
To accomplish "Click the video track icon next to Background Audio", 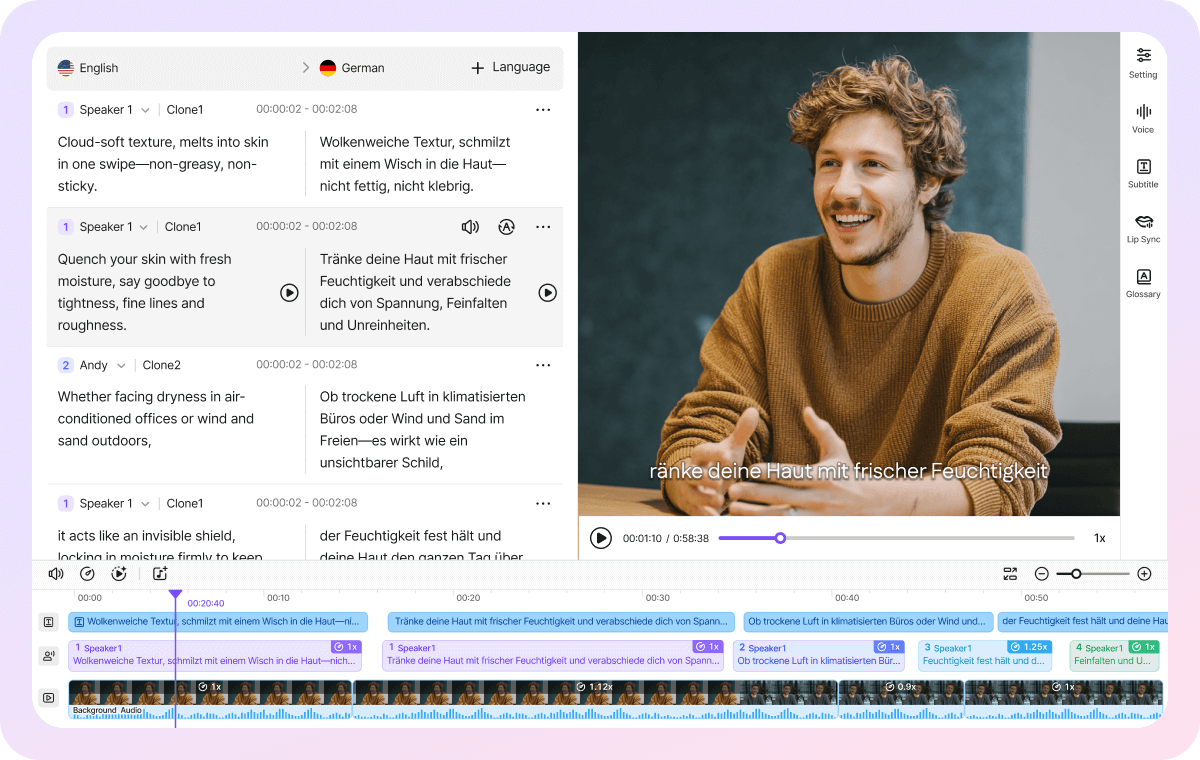I will [x=48, y=697].
